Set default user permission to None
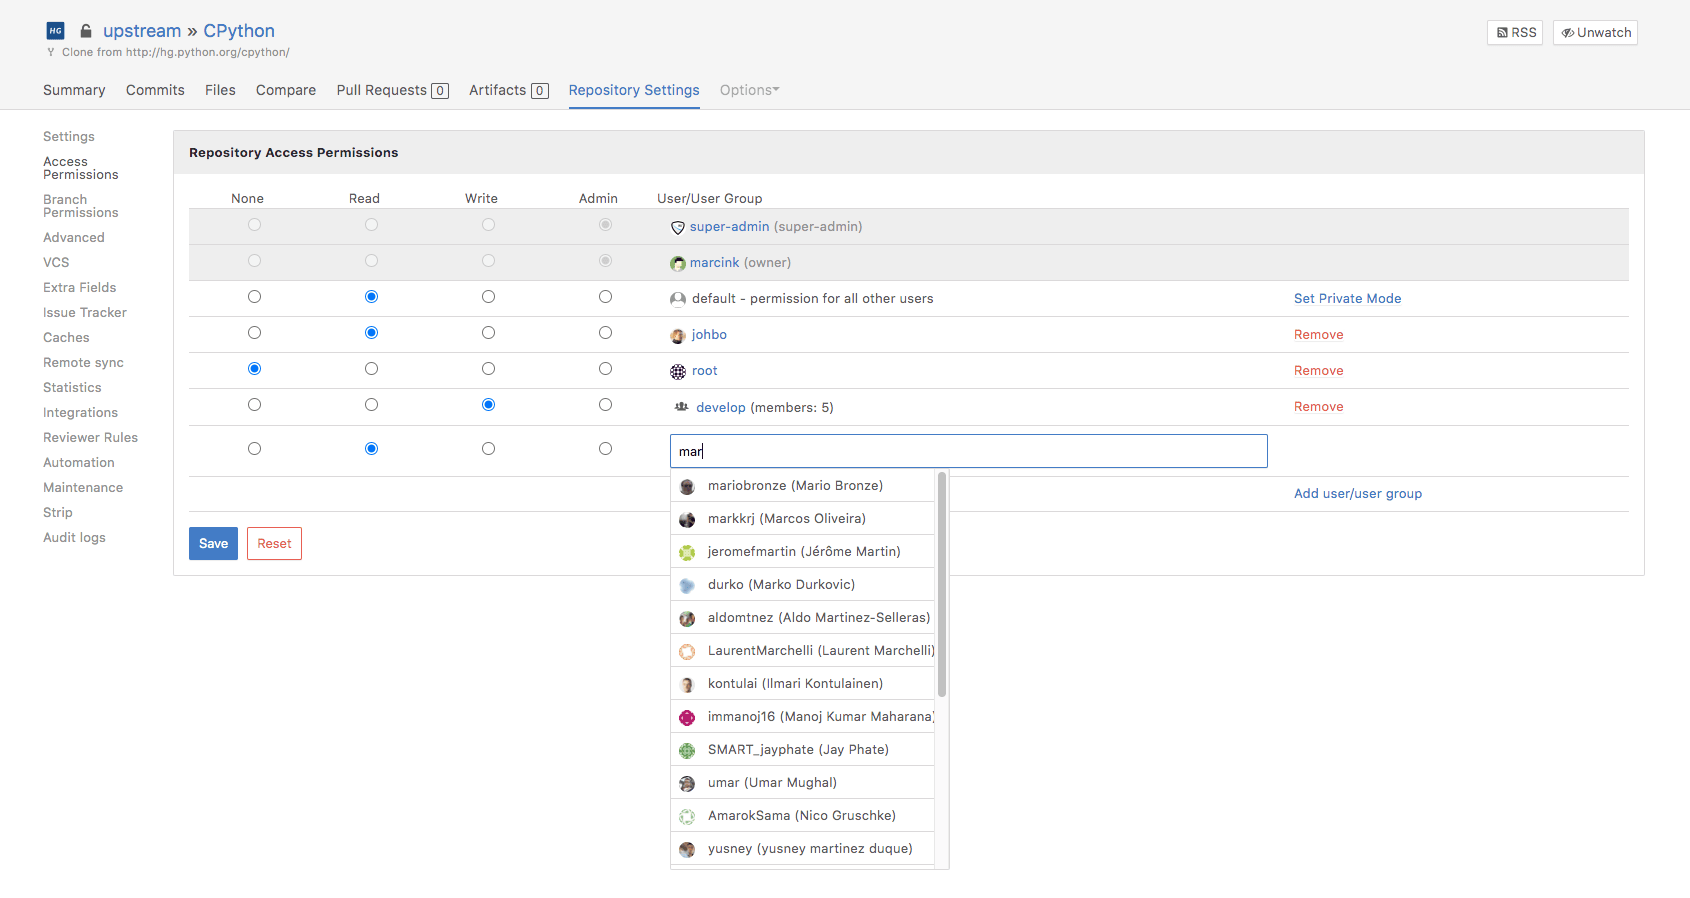The width and height of the screenshot is (1690, 898). click(254, 297)
